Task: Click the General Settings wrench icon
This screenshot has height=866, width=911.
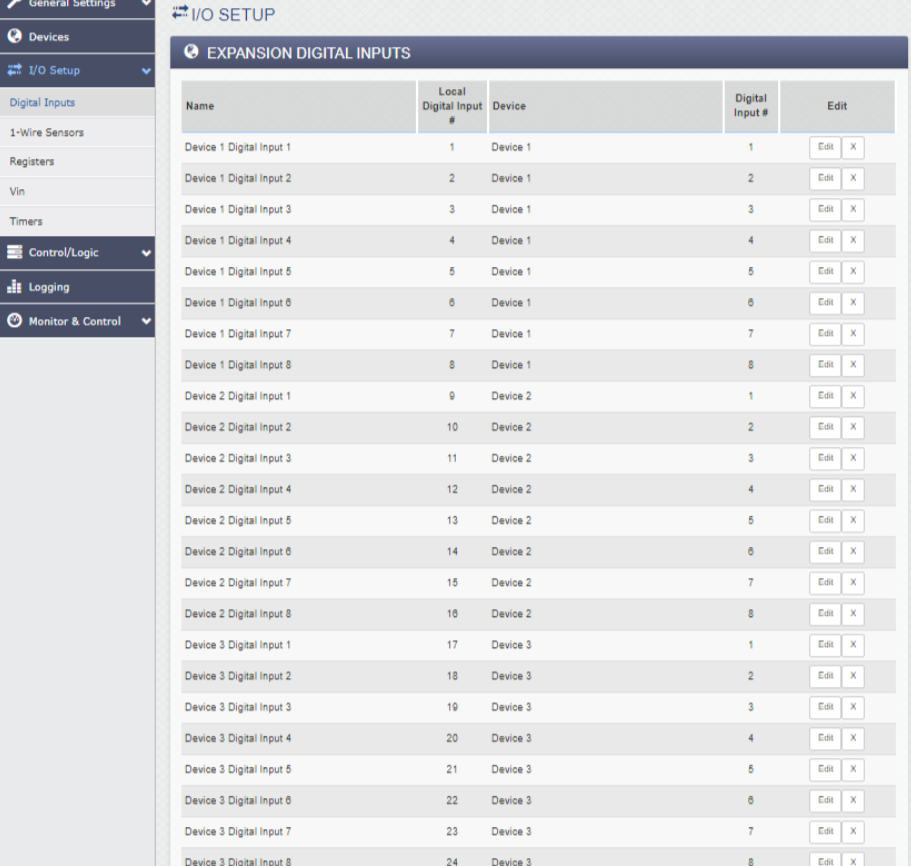Action: click(14, 4)
